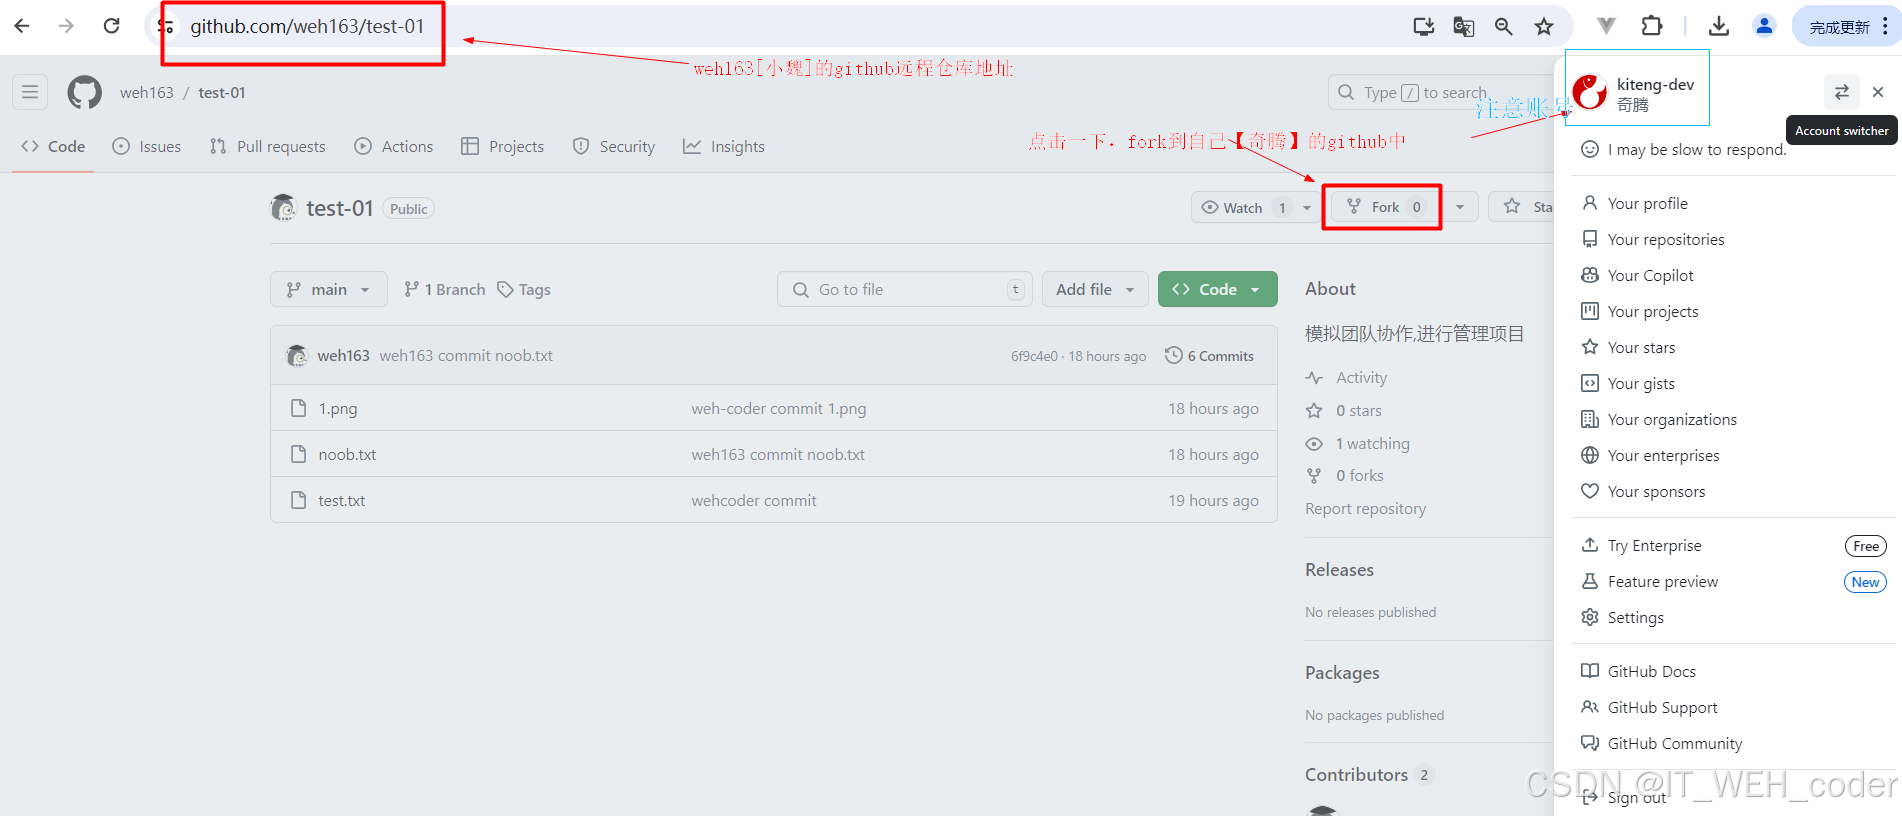Image resolution: width=1902 pixels, height=816 pixels.
Task: Open the Pull requests tab
Action: pos(267,146)
